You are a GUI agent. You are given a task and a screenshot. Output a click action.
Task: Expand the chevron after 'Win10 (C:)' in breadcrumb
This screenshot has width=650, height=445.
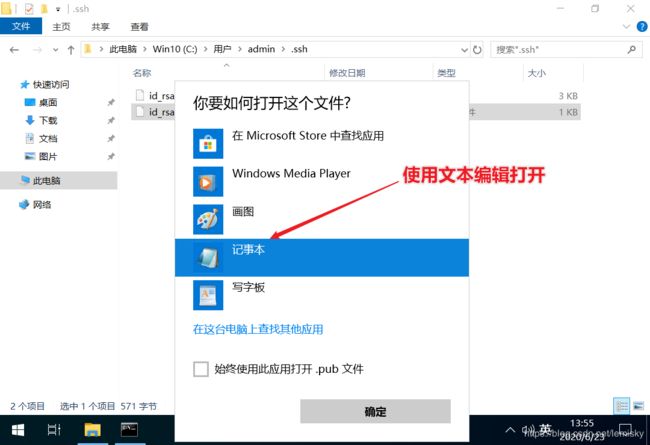[x=205, y=49]
